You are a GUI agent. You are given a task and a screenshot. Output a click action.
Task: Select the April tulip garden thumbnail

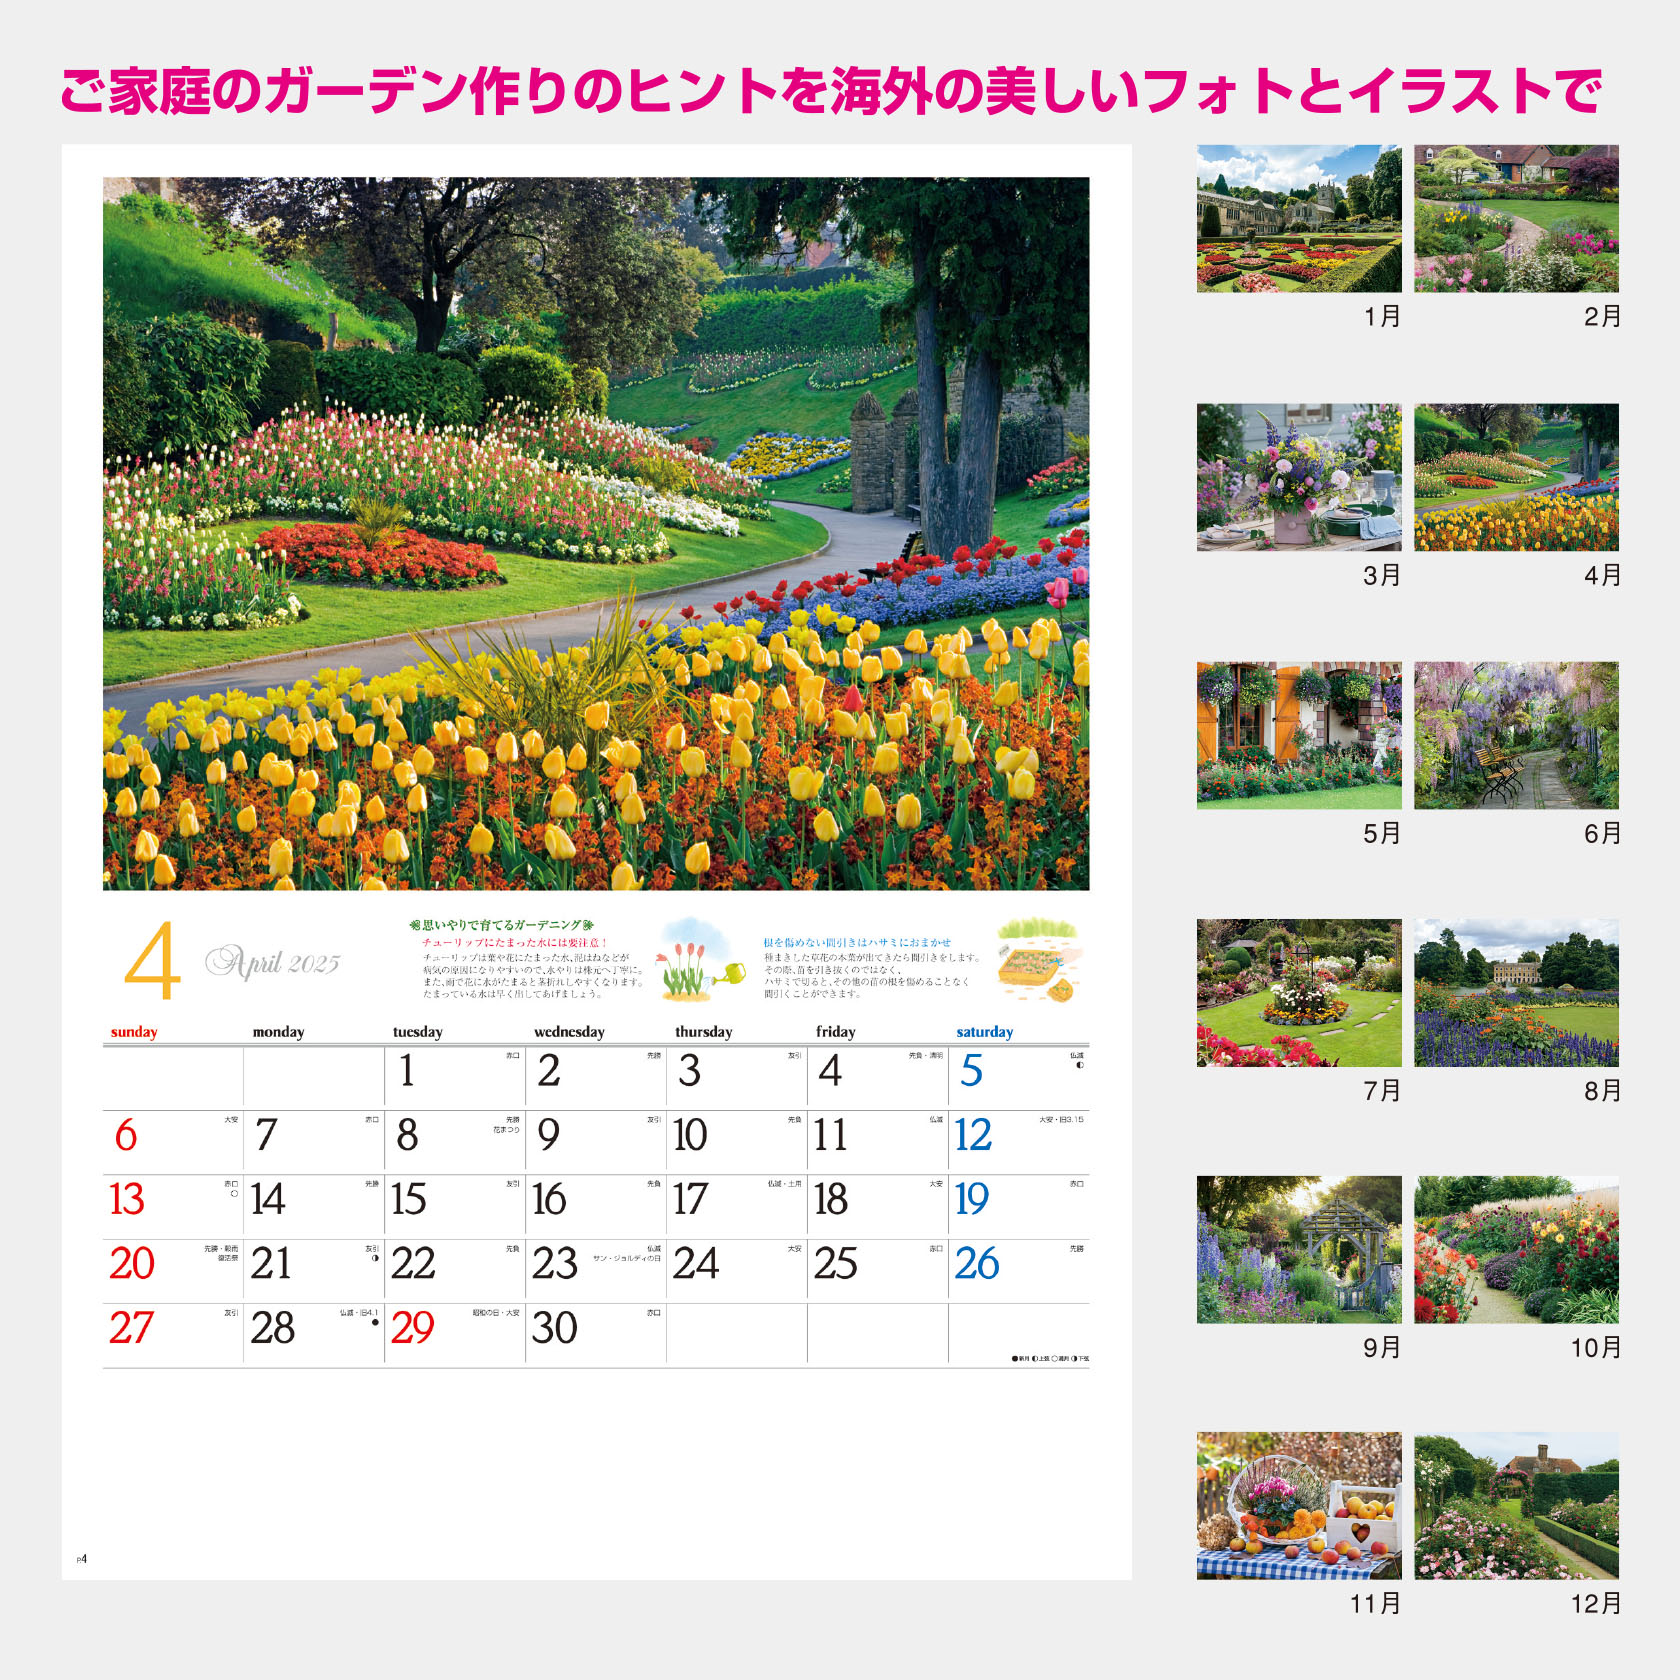(x=1516, y=477)
